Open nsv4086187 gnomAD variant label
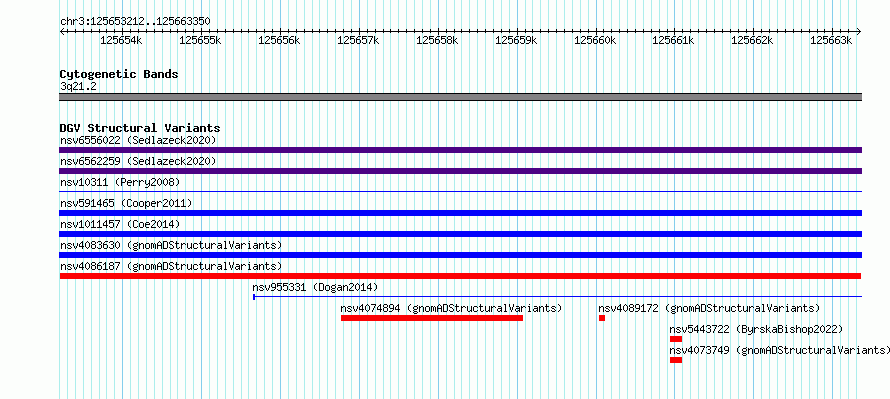Image resolution: width=890 pixels, height=399 pixels. [x=171, y=266]
